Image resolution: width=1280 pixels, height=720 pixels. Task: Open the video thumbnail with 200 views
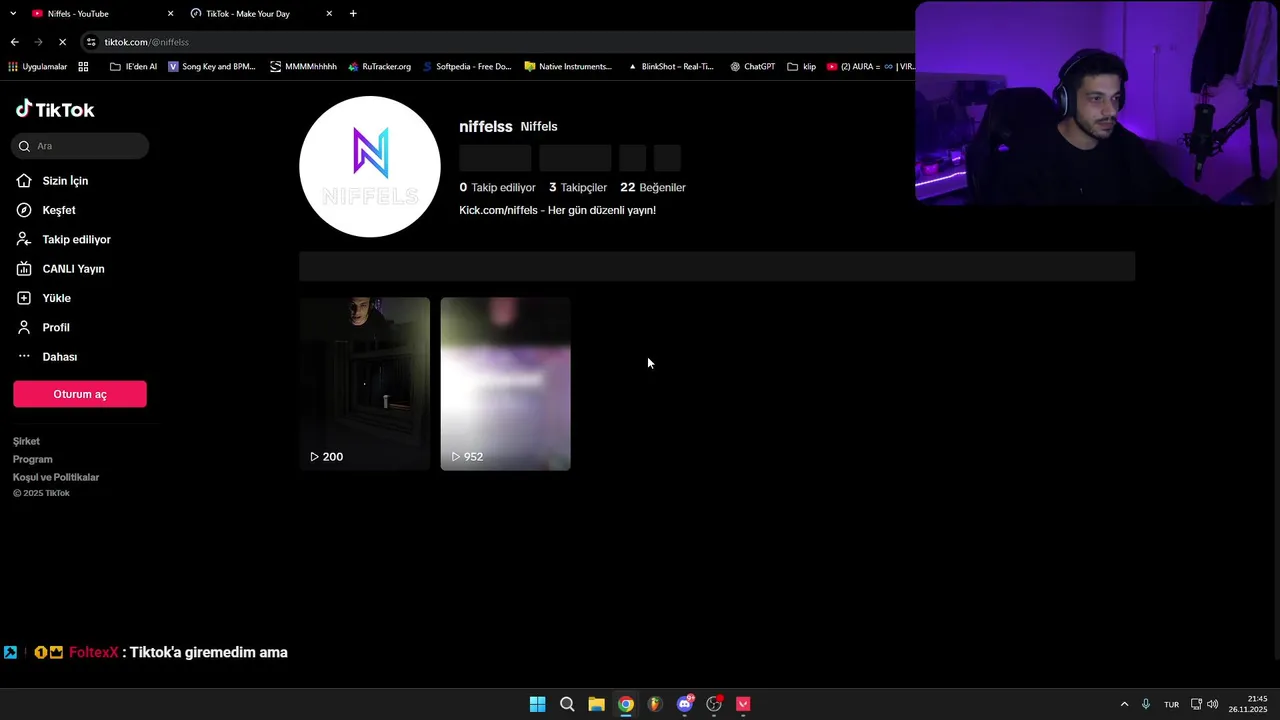click(x=365, y=384)
